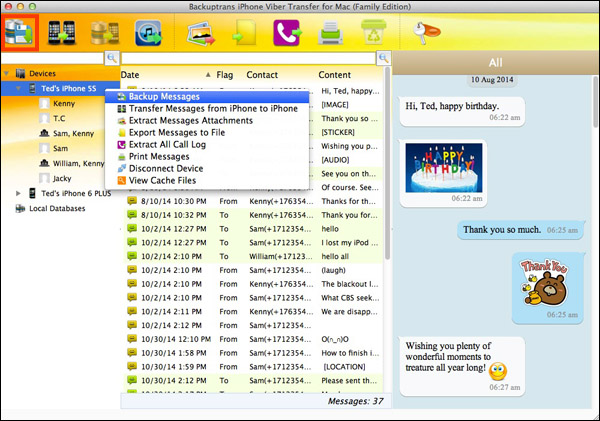Click the iPhone to iPhone transfer toolbar icon
The image size is (600, 421).
pos(62,33)
